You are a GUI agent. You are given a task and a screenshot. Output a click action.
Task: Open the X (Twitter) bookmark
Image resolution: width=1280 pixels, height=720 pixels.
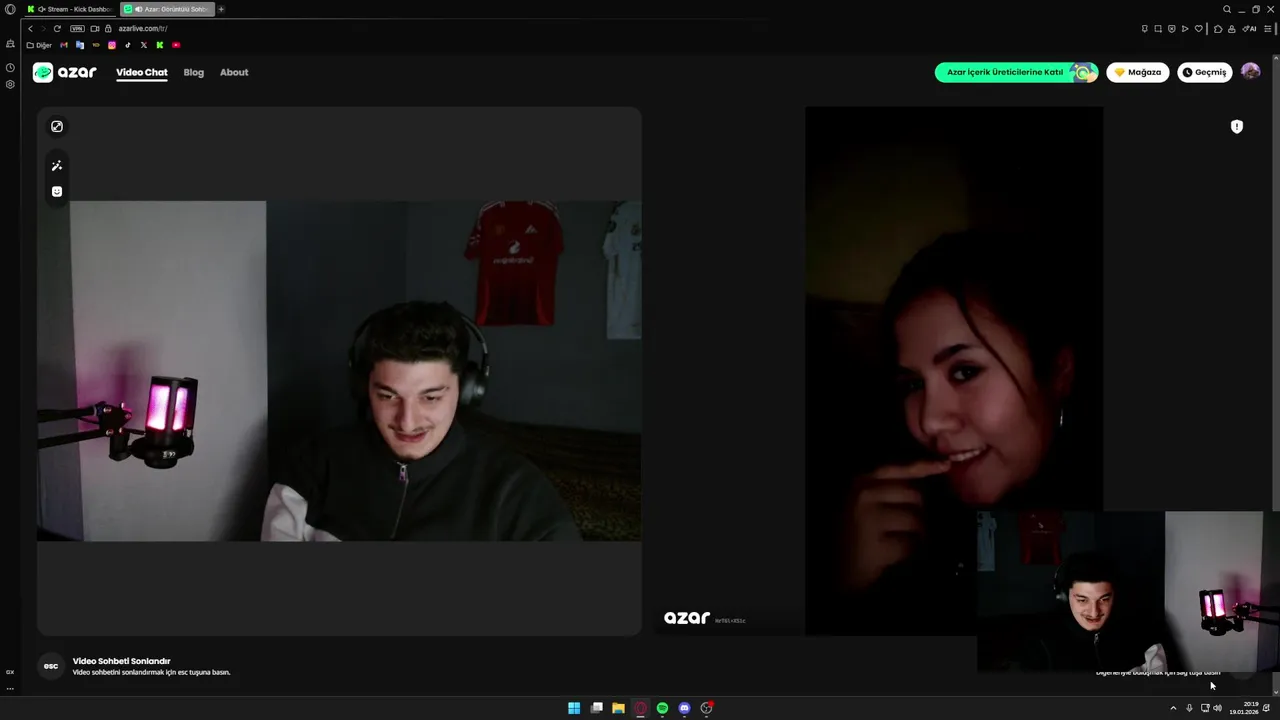144,45
